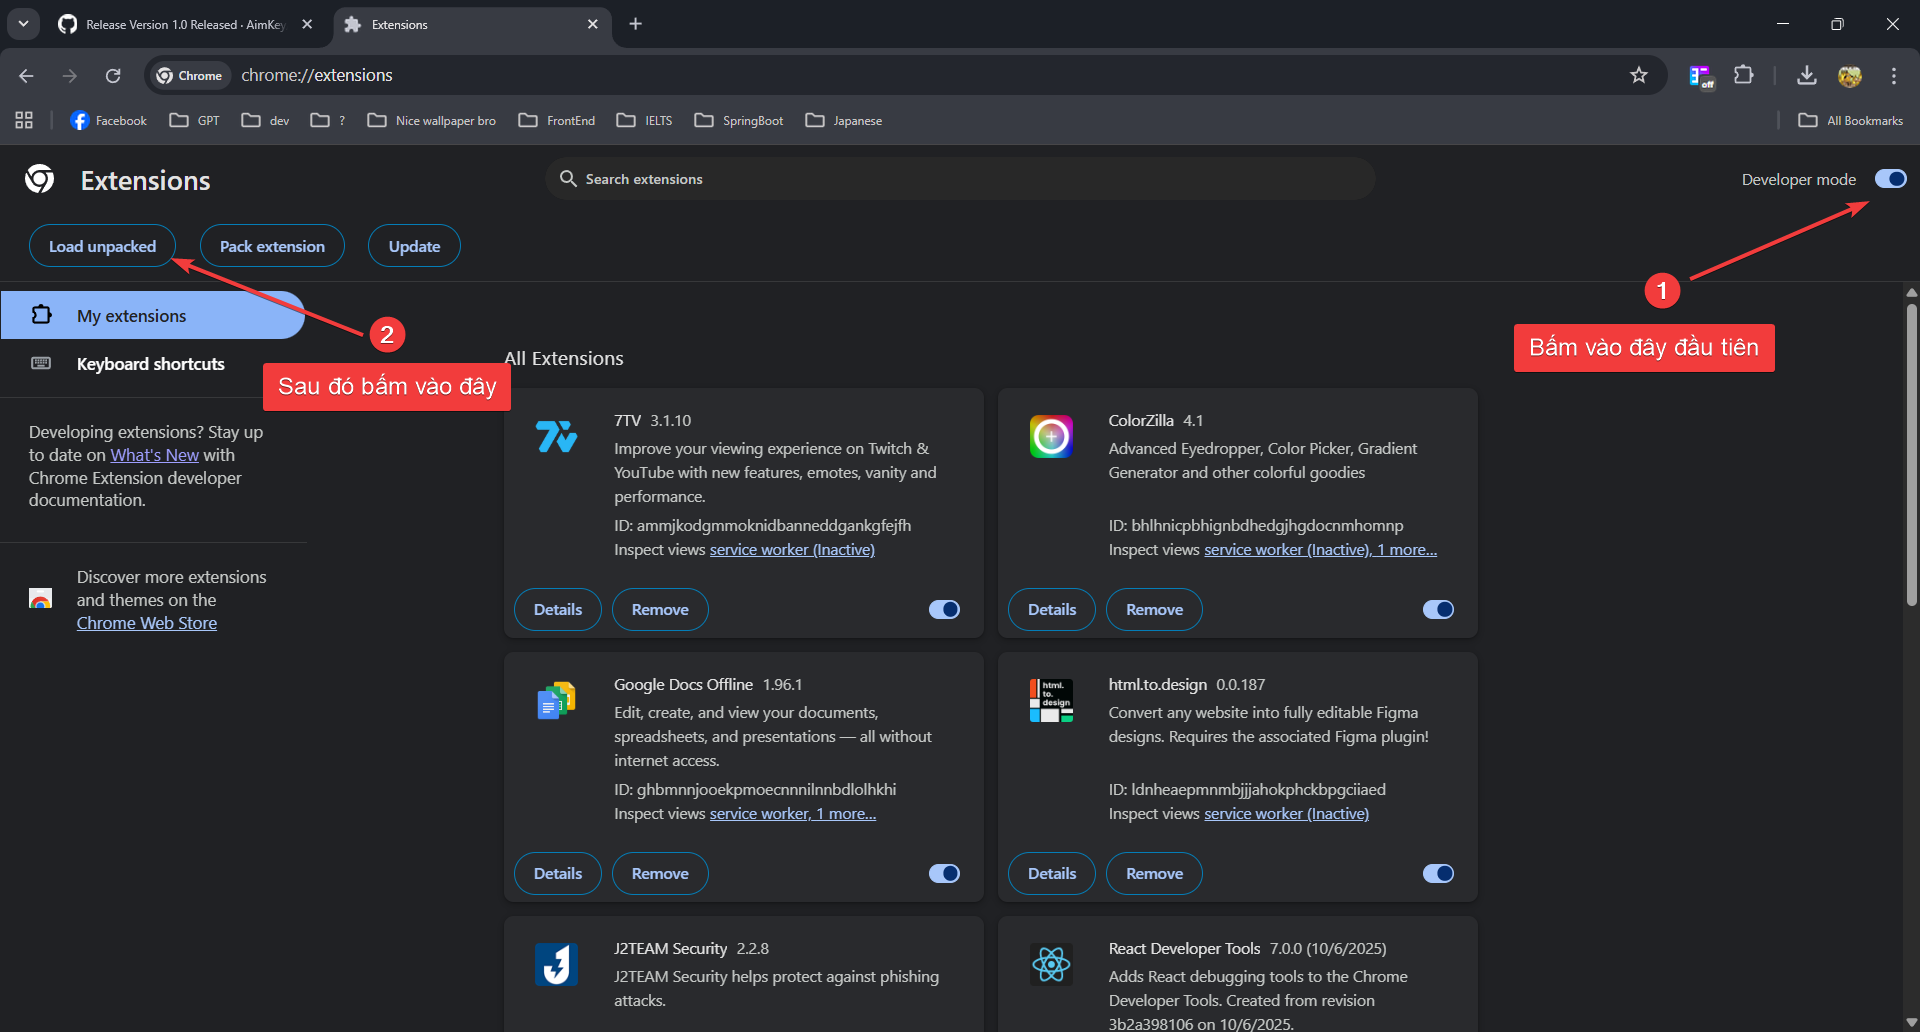Viewport: 1920px width, 1032px height.
Task: Turn off the 7TV extension toggle
Action: click(x=943, y=609)
